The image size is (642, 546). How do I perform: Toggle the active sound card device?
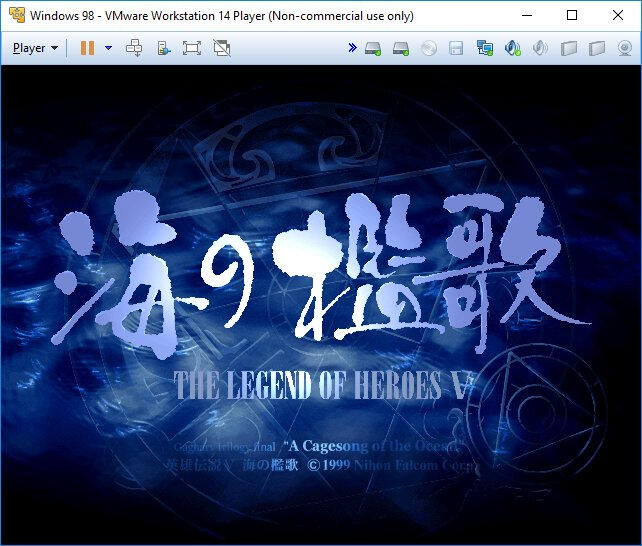(x=513, y=48)
